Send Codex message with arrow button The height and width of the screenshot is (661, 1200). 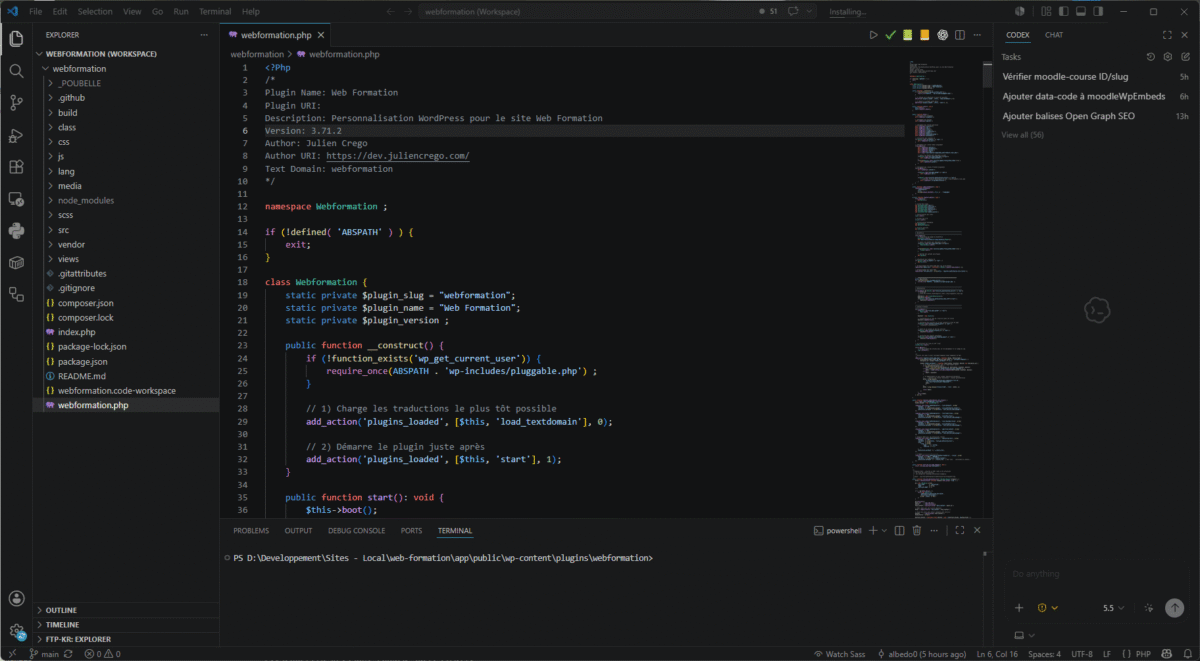[1175, 608]
